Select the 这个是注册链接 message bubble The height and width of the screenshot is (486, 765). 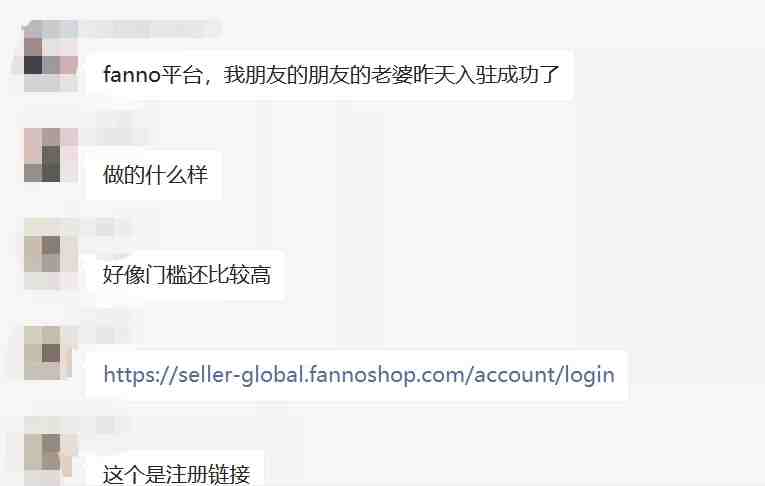(176, 470)
